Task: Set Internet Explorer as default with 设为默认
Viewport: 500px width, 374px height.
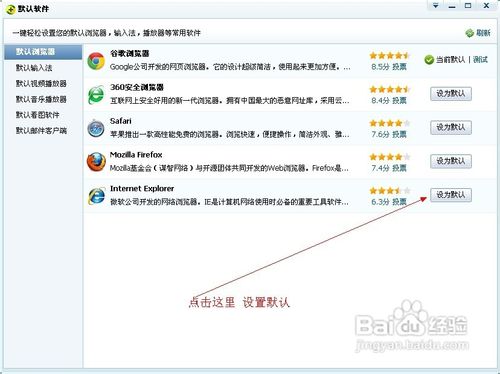Action: pos(451,195)
